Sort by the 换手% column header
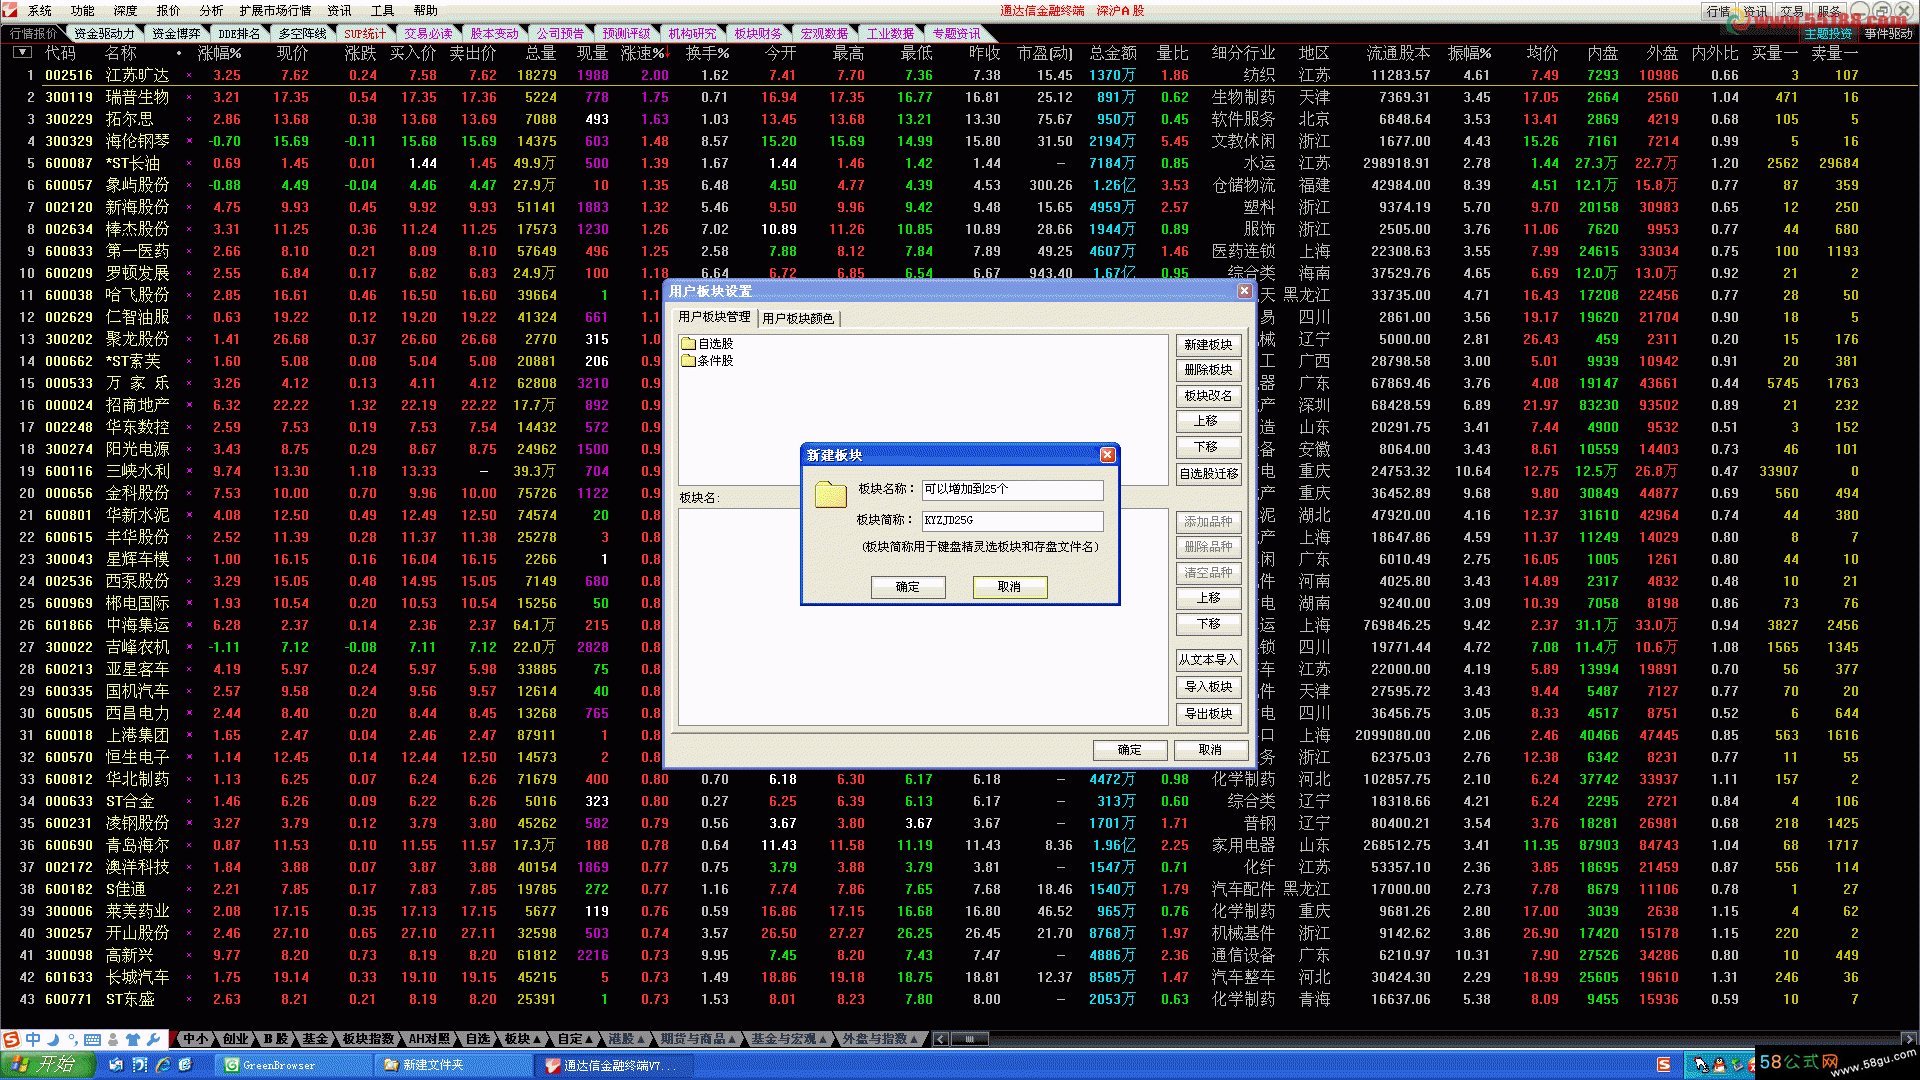 point(707,53)
